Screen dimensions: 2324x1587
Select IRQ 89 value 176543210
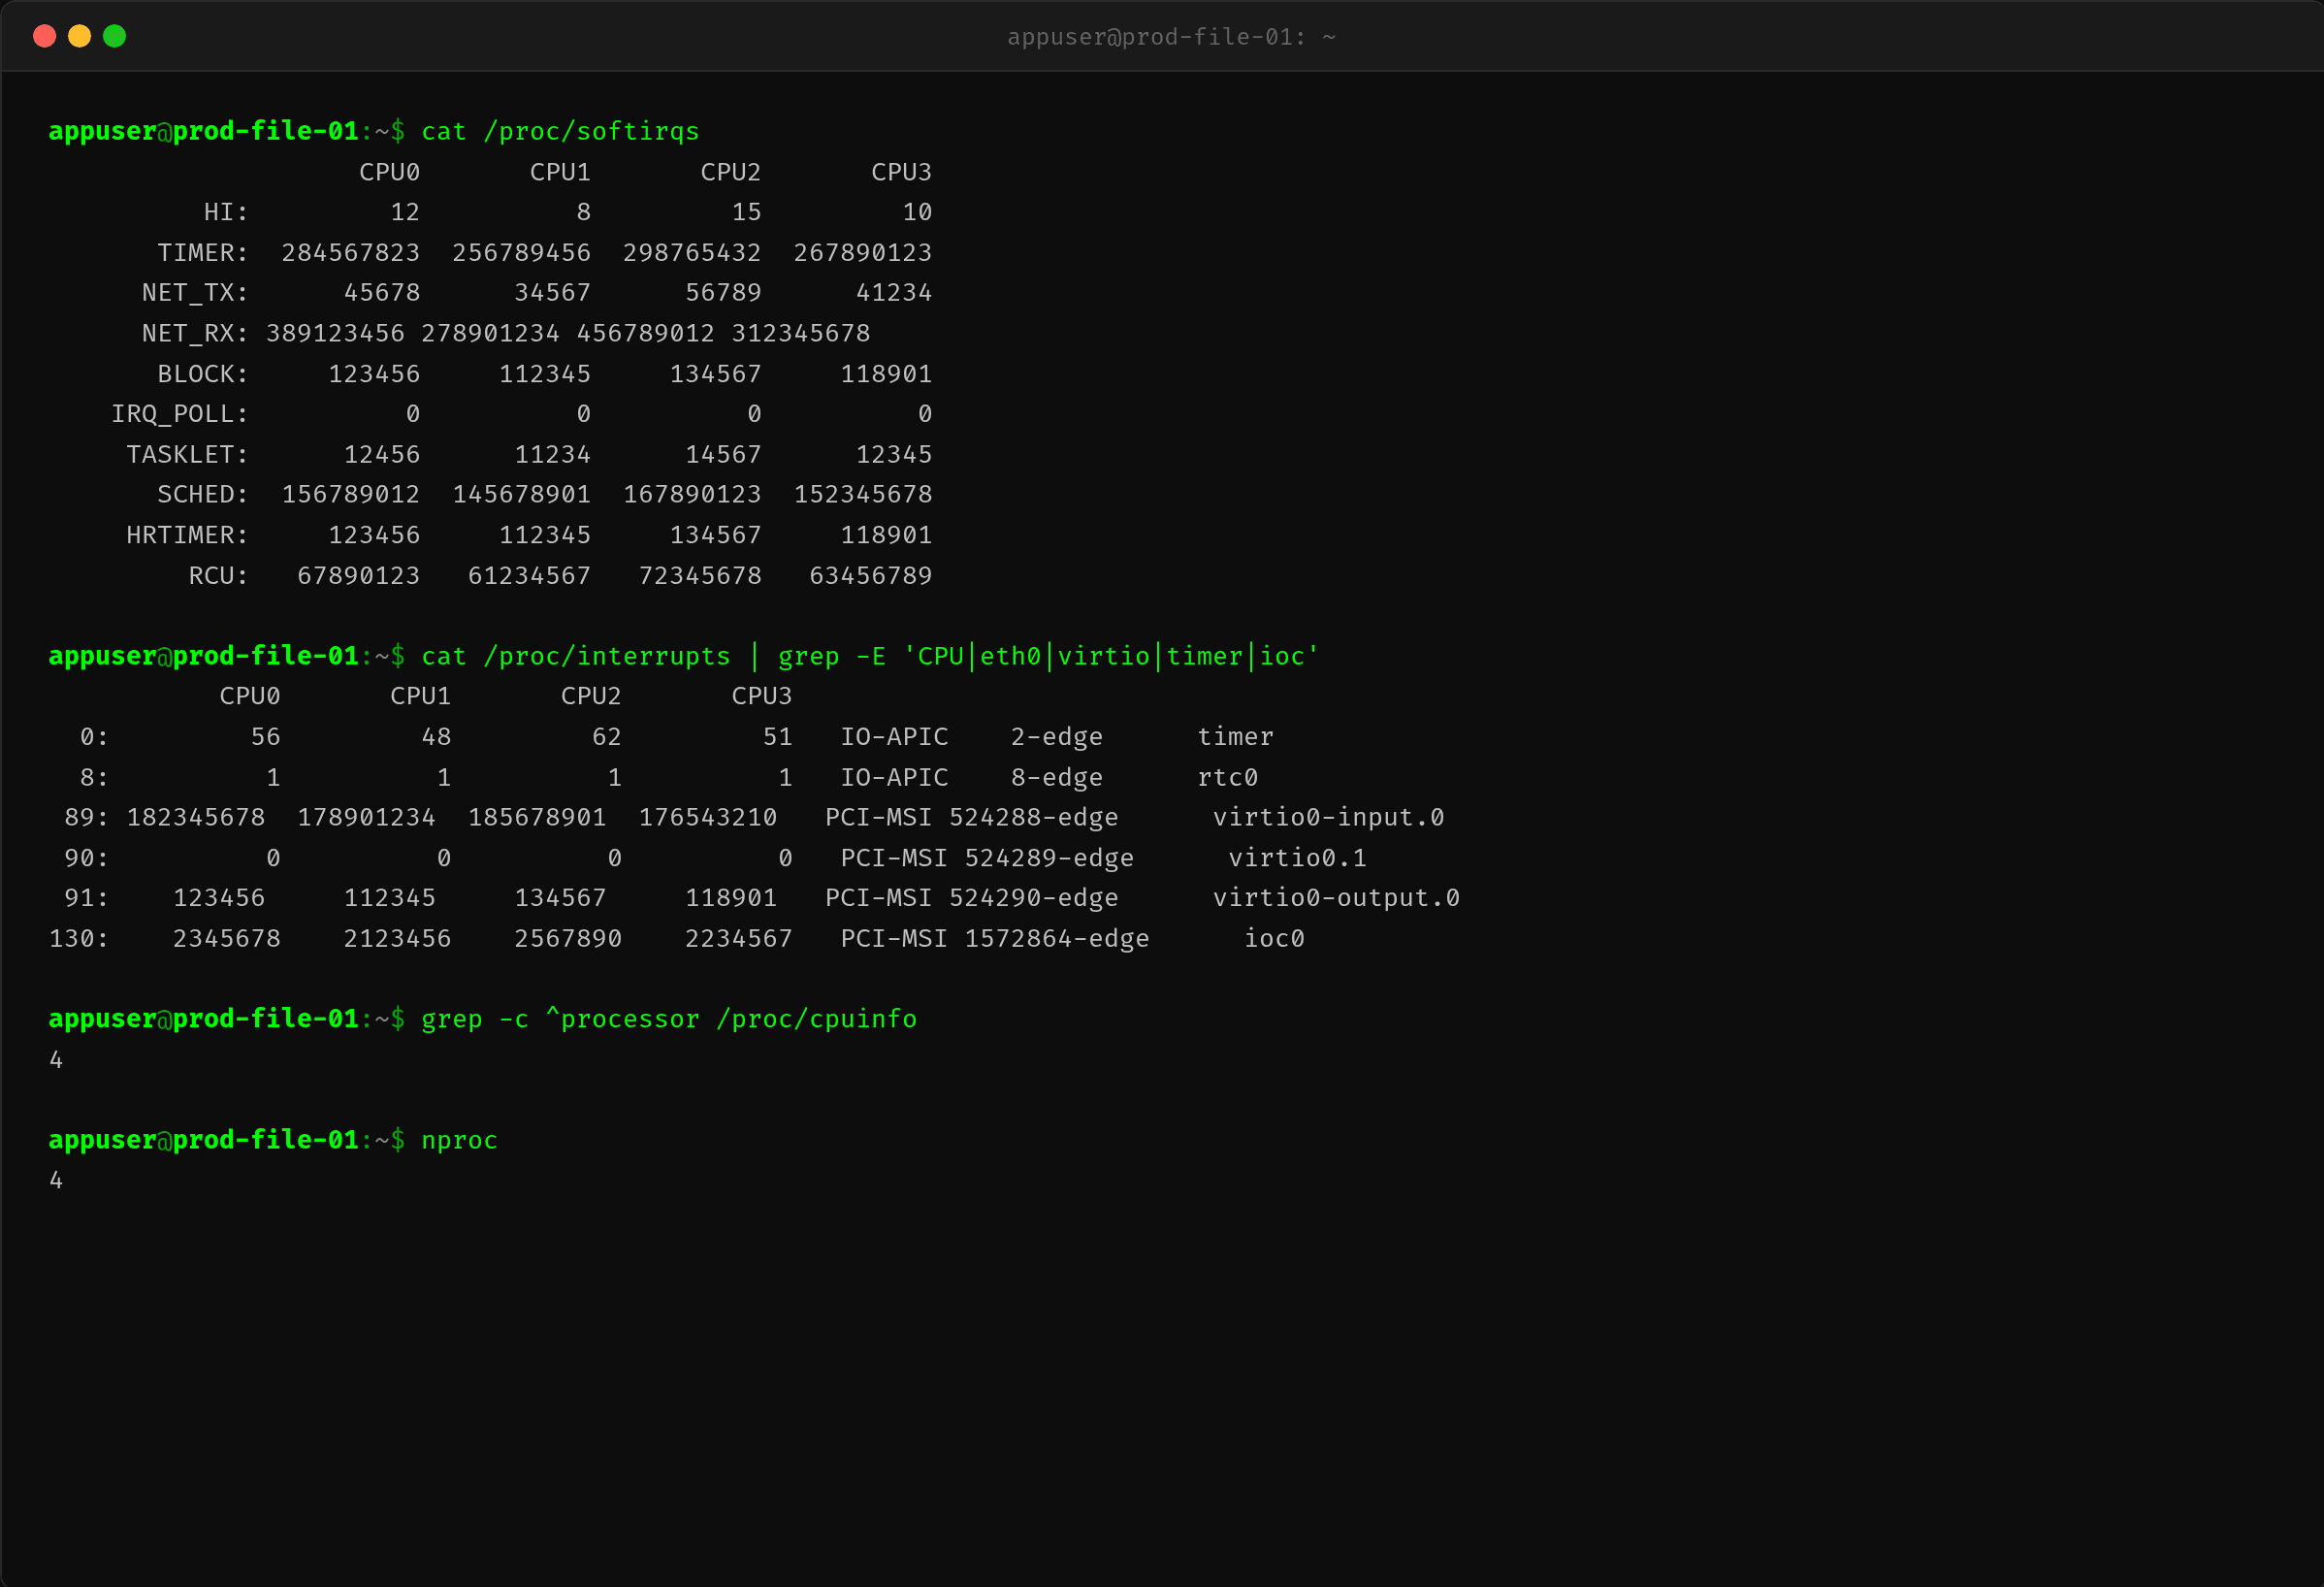tap(707, 817)
